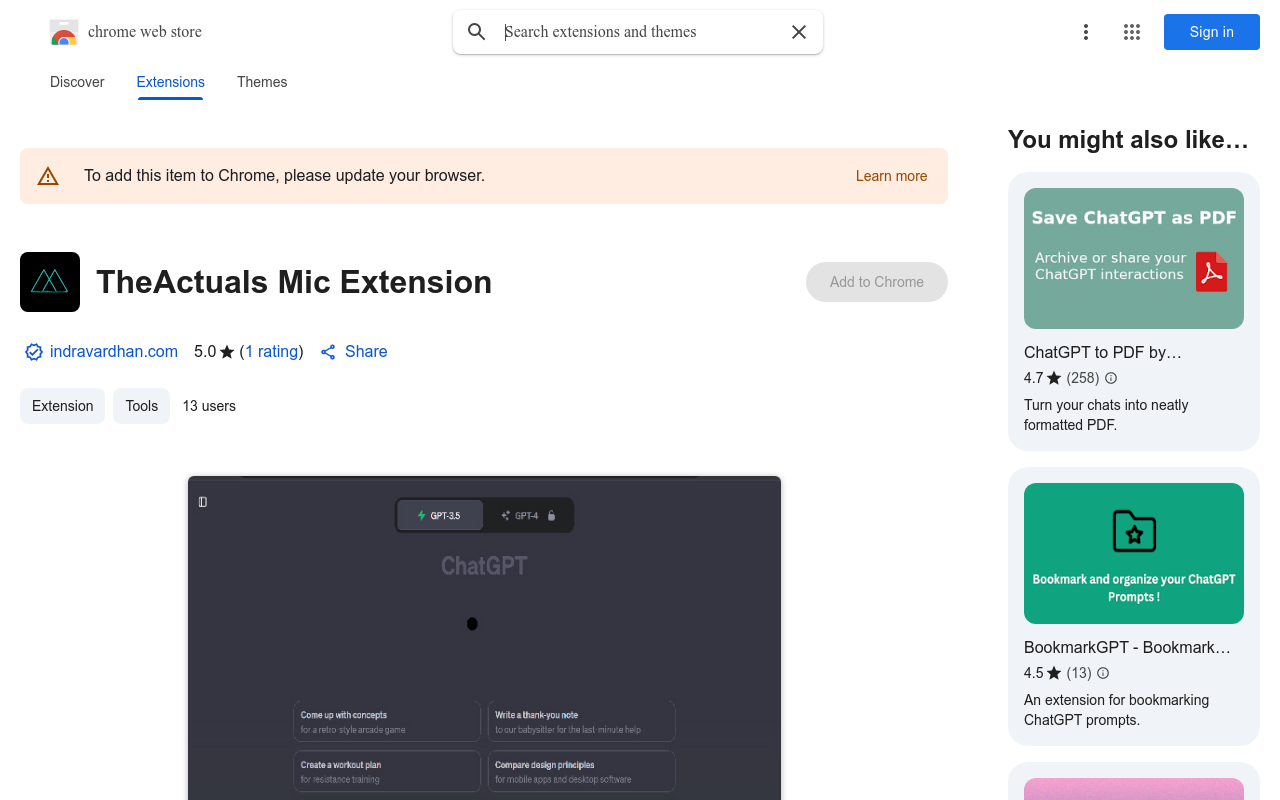Click the search magnifier icon

click(477, 32)
